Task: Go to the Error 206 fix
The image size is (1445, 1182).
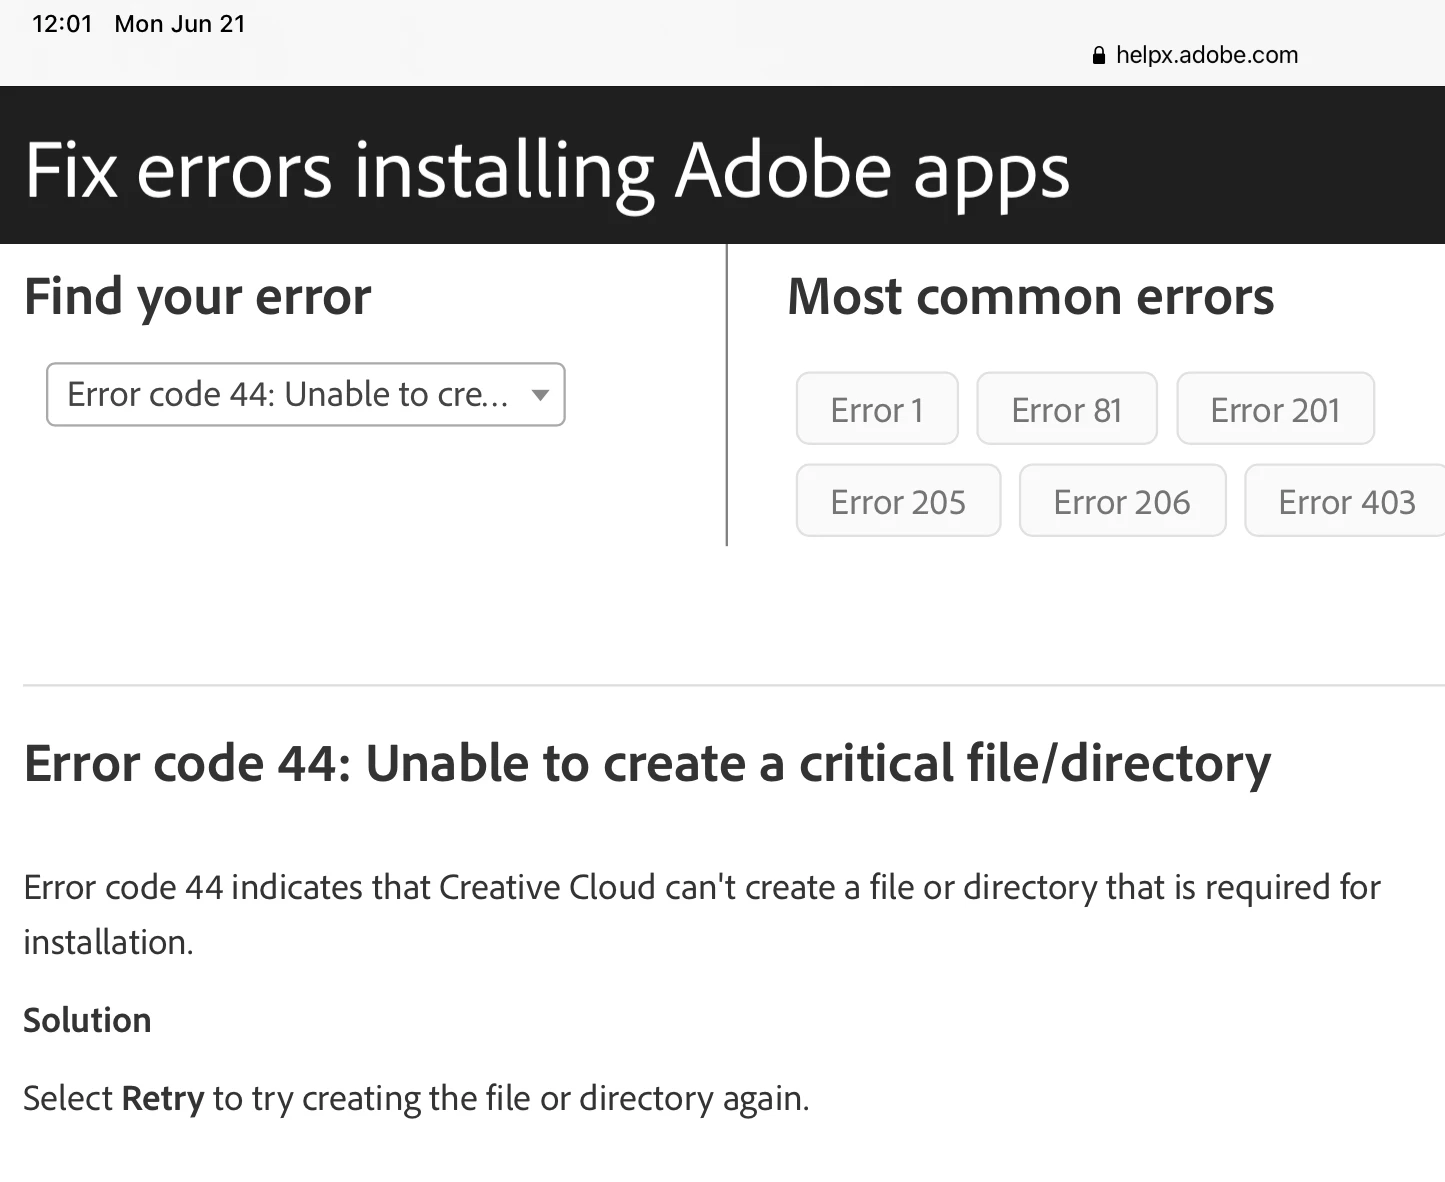Action: 1122,501
